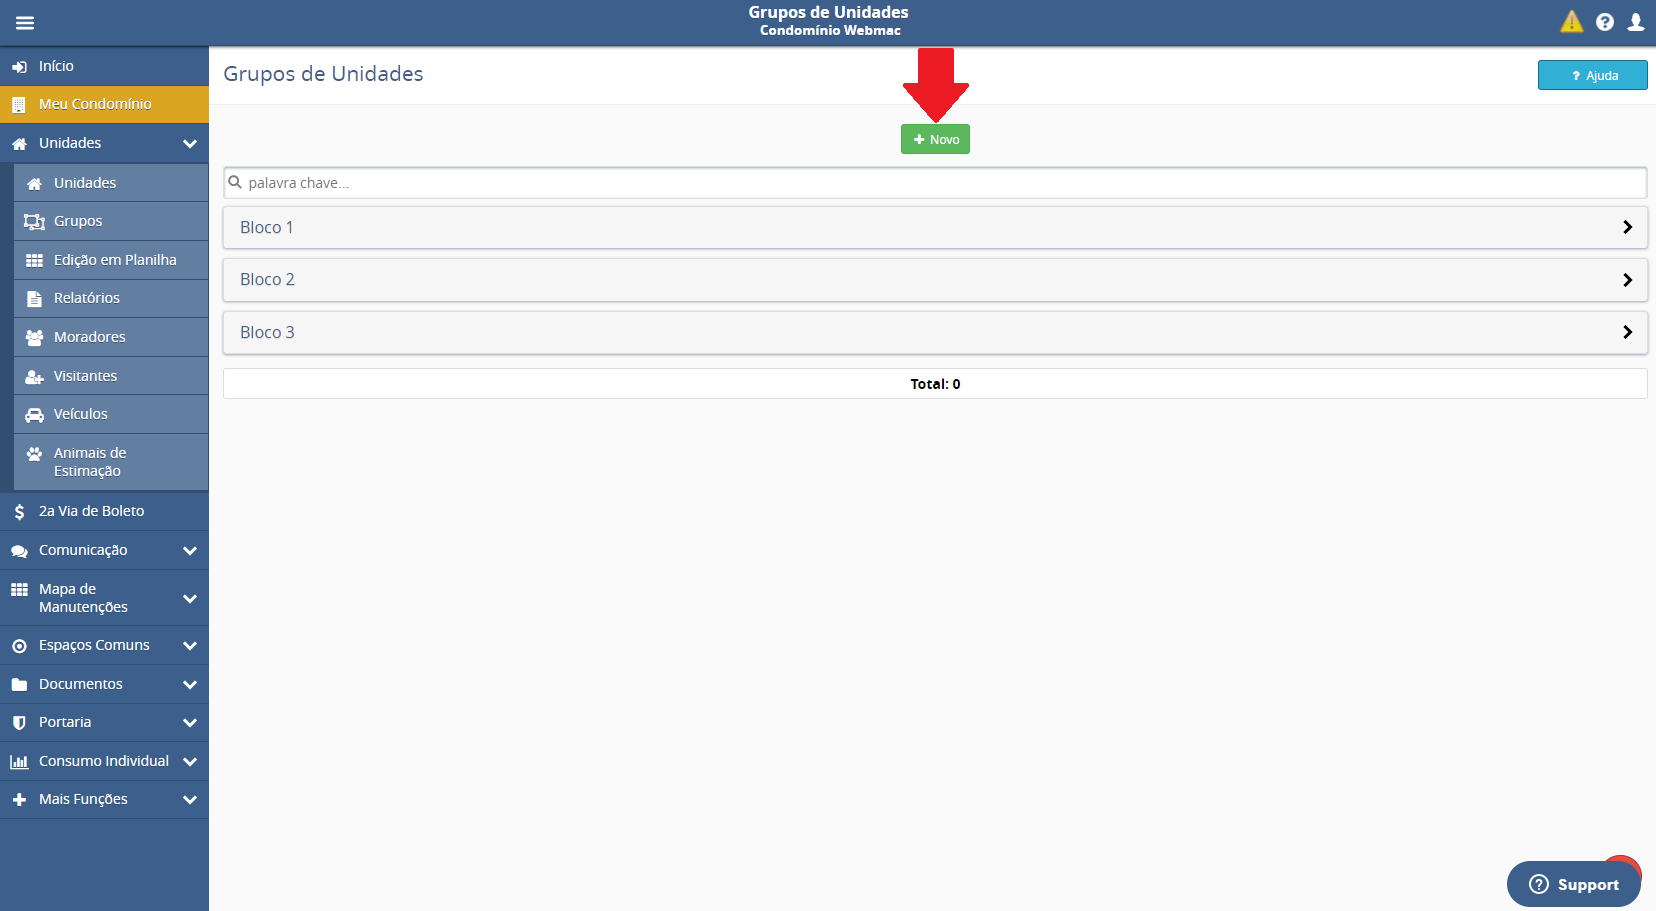Screen dimensions: 1656x911
Task: Create a new group with Novo button
Action: coord(935,139)
